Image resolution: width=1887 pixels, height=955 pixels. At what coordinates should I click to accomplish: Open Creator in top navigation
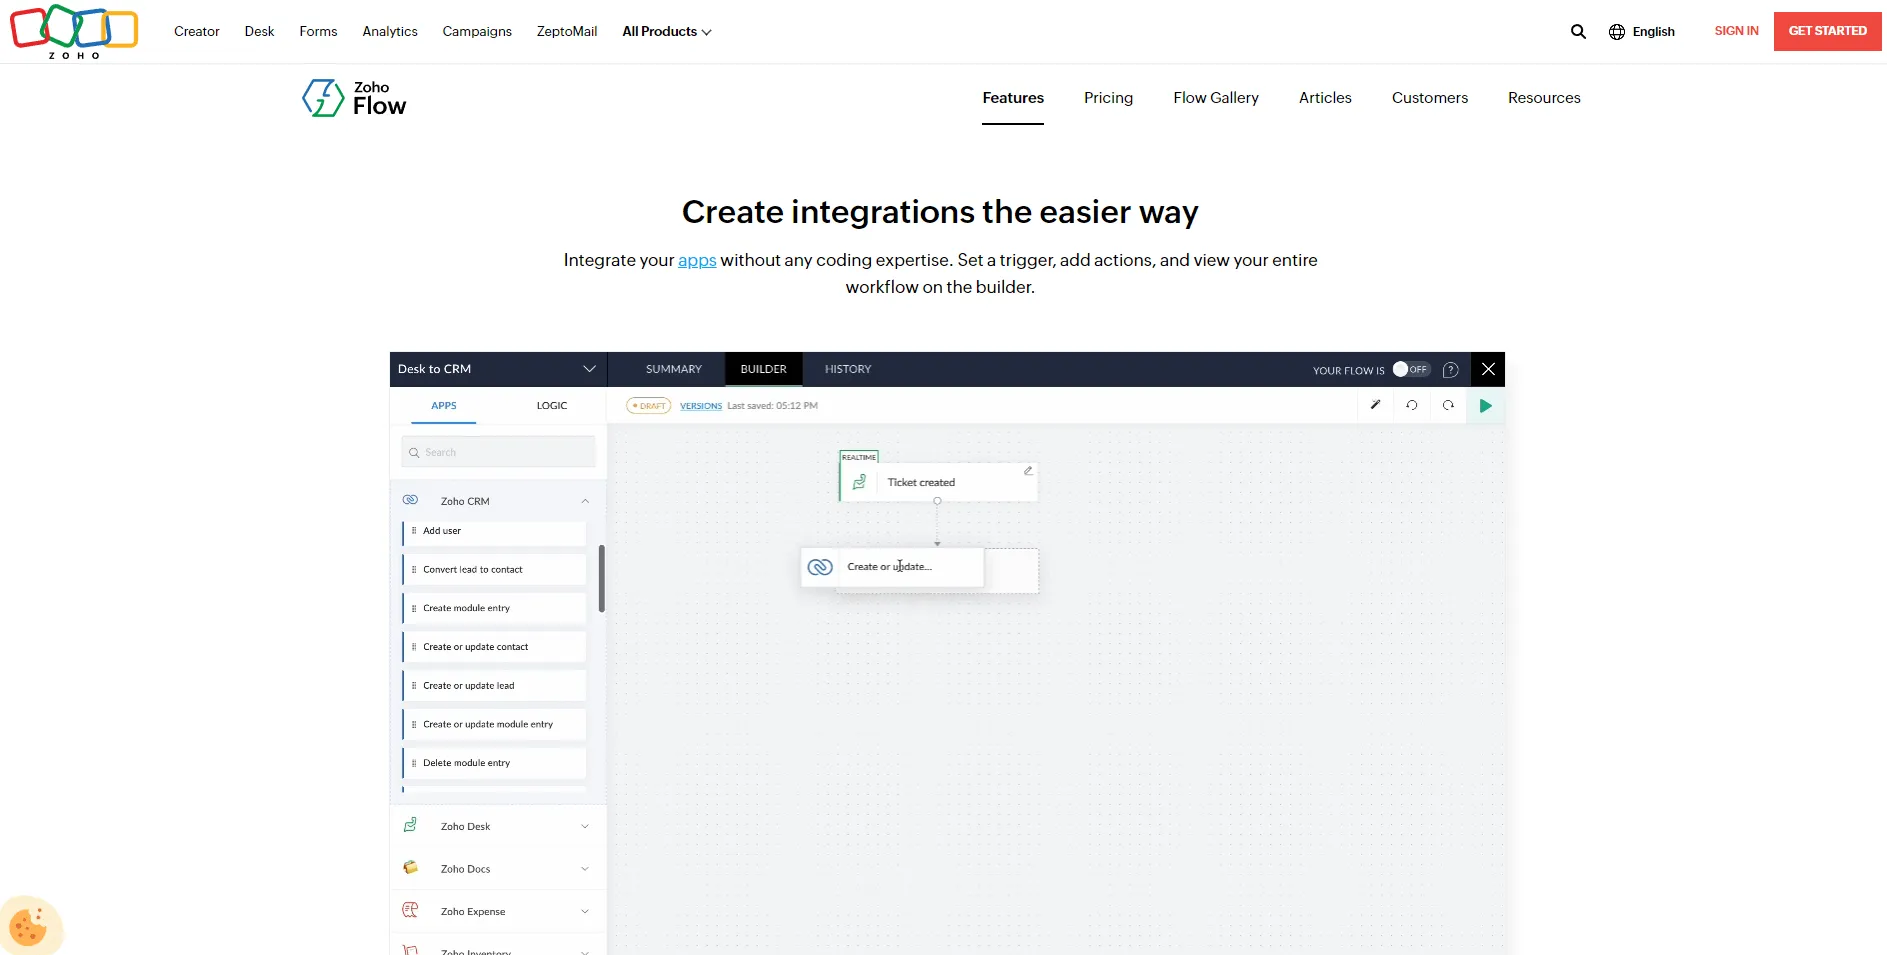tap(197, 32)
